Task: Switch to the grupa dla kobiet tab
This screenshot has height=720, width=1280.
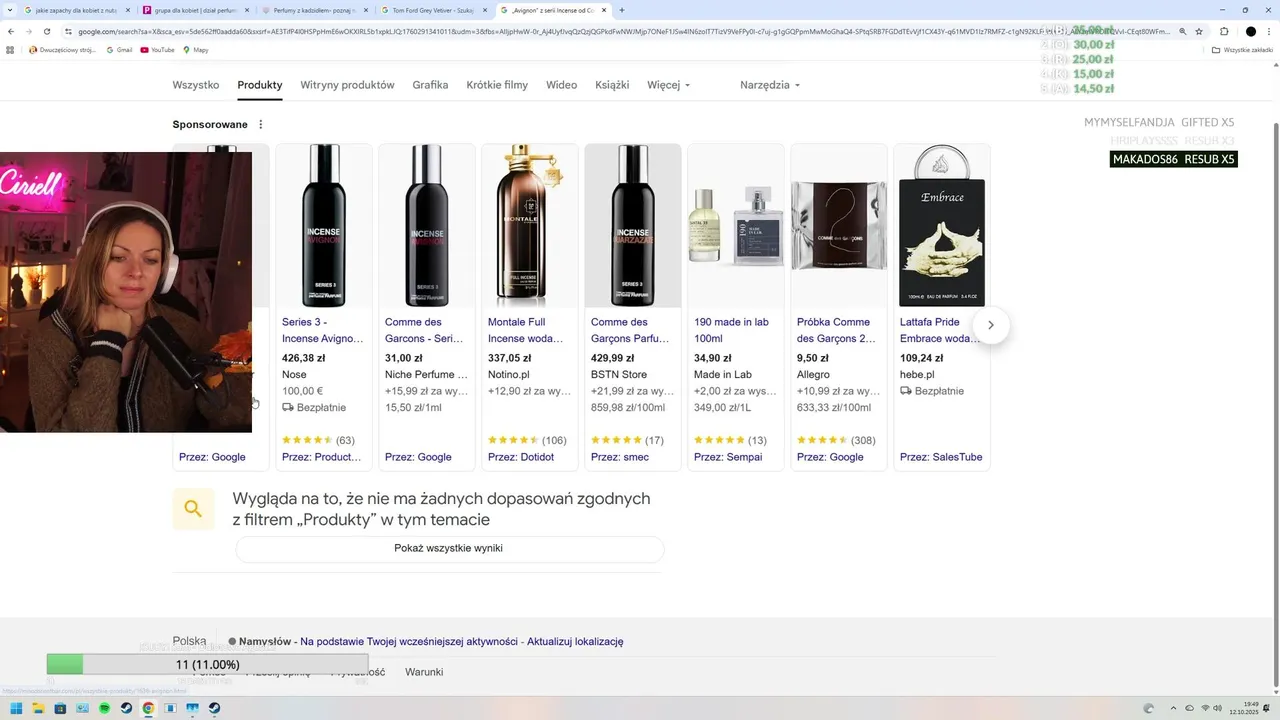Action: pyautogui.click(x=197, y=10)
